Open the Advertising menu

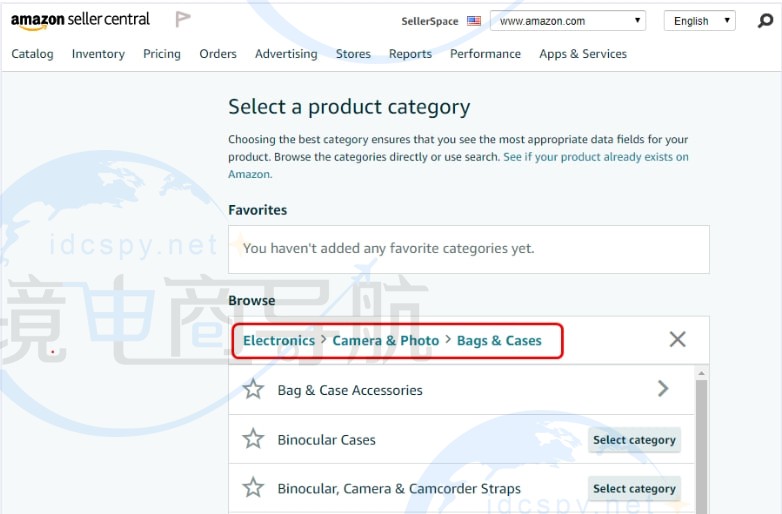pyautogui.click(x=286, y=54)
